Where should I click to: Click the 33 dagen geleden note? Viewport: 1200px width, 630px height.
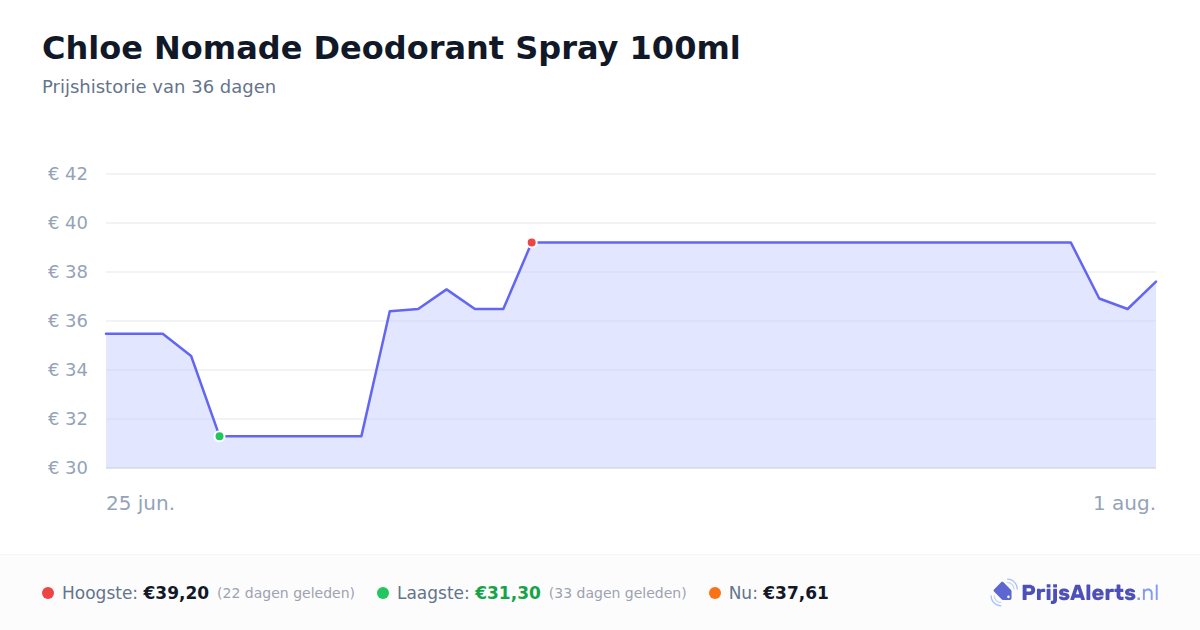click(618, 593)
